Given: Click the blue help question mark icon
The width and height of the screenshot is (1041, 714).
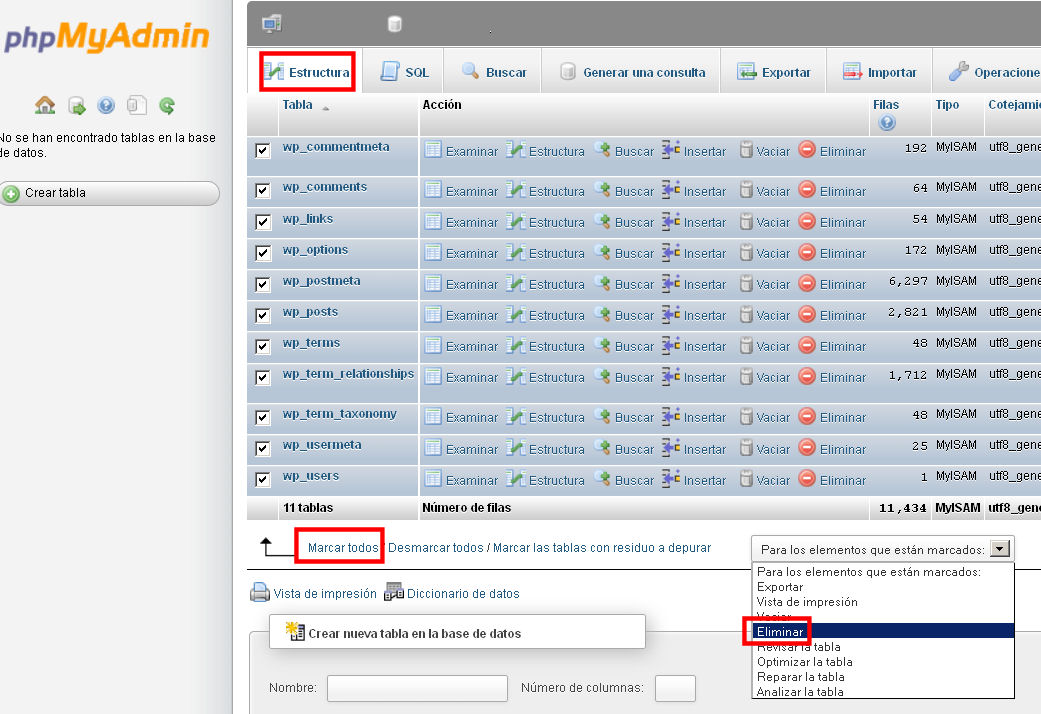Looking at the screenshot, I should 106,105.
